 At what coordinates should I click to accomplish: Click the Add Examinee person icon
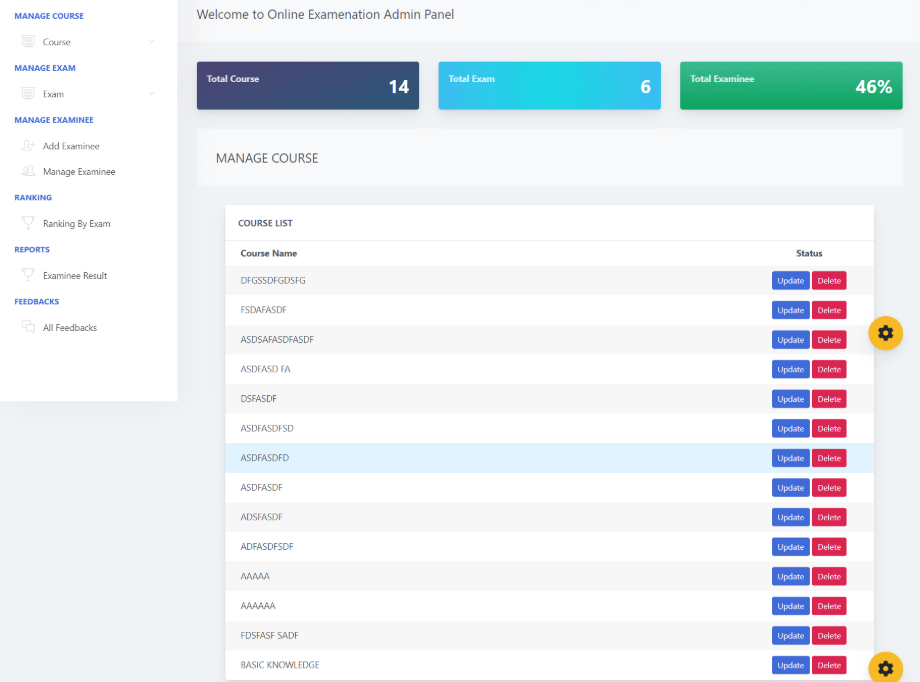tap(28, 146)
